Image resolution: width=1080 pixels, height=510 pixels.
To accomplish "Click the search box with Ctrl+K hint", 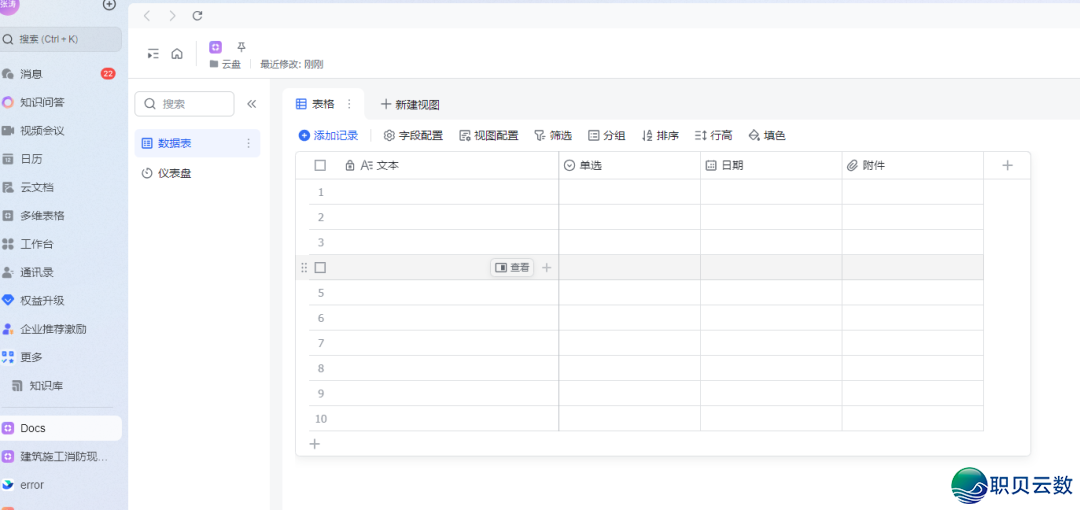I will 61,39.
